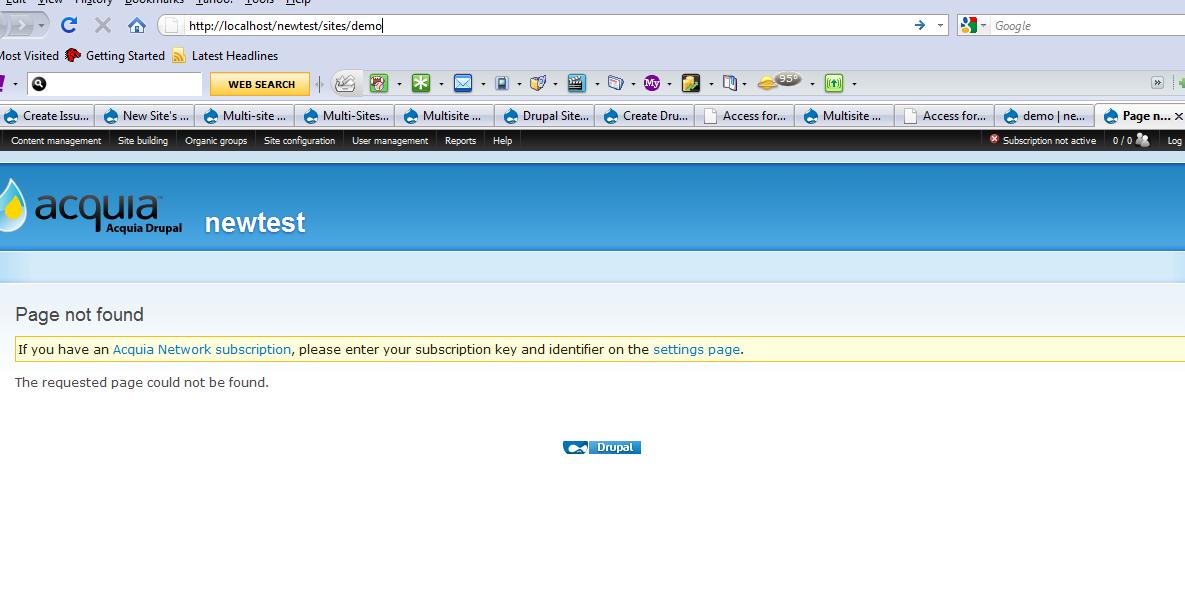This screenshot has height=592, width=1185.
Task: Select the green asterisk toolbar icon
Action: 422,83
